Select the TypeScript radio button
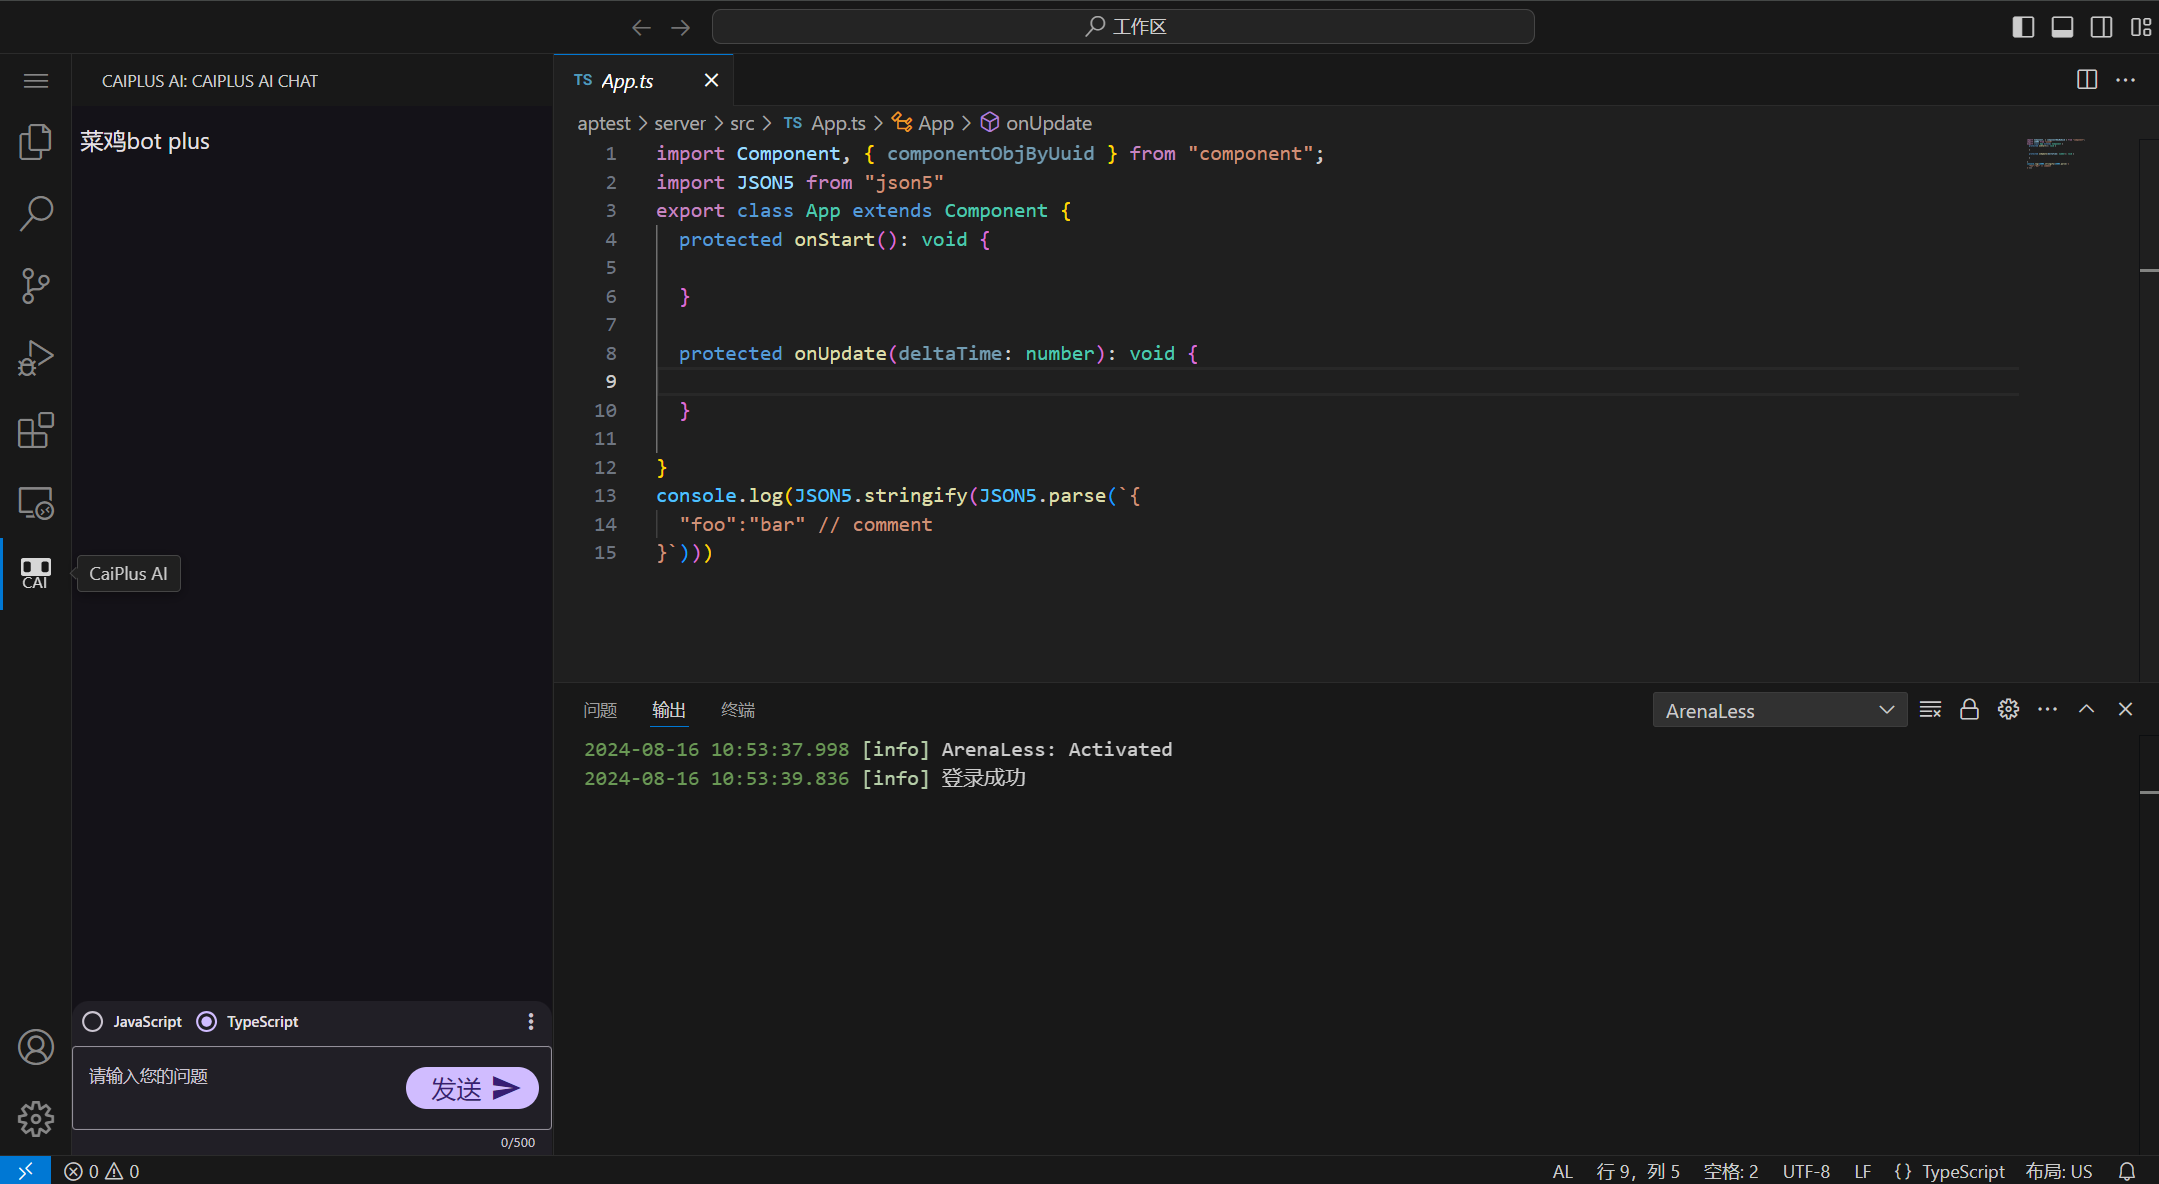2159x1184 pixels. coord(207,1021)
